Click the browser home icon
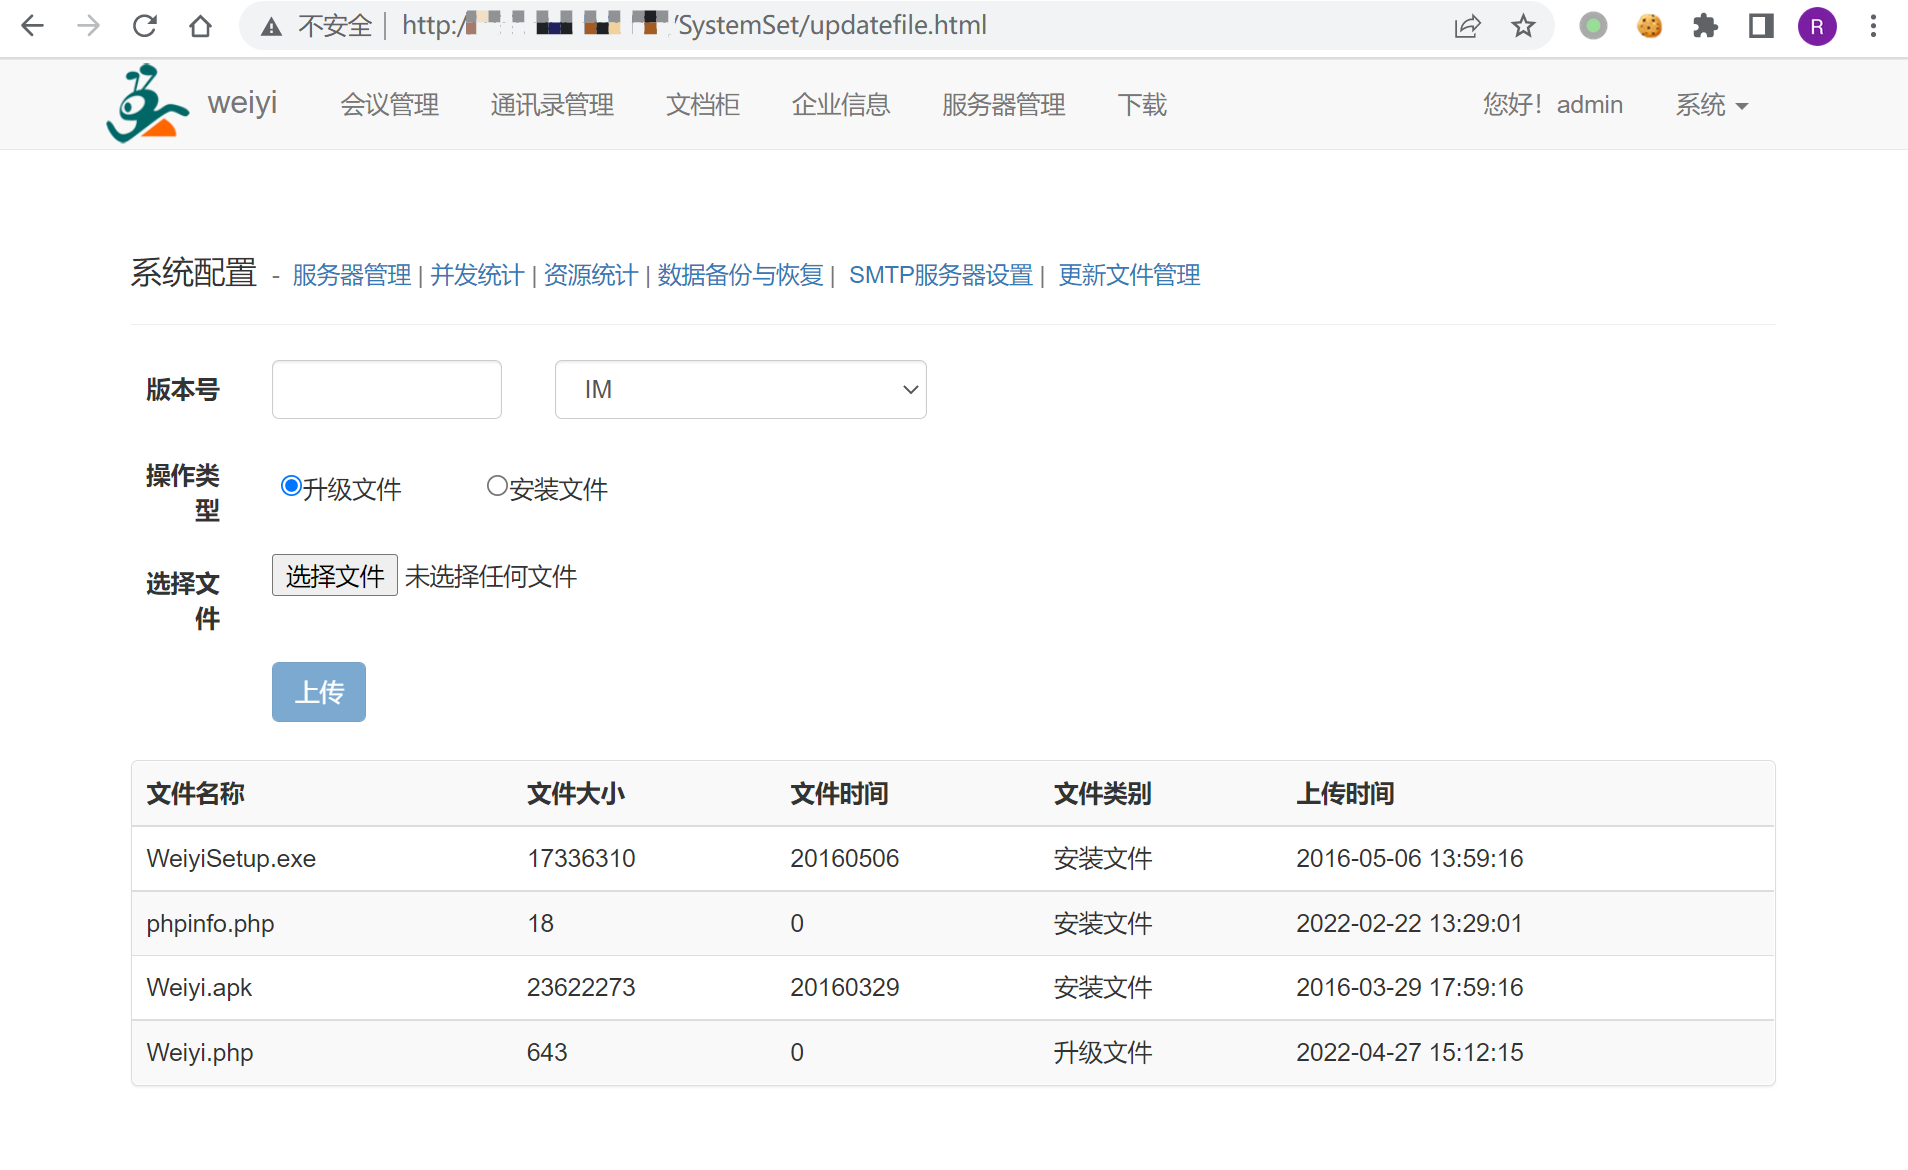1908x1170 pixels. (200, 26)
